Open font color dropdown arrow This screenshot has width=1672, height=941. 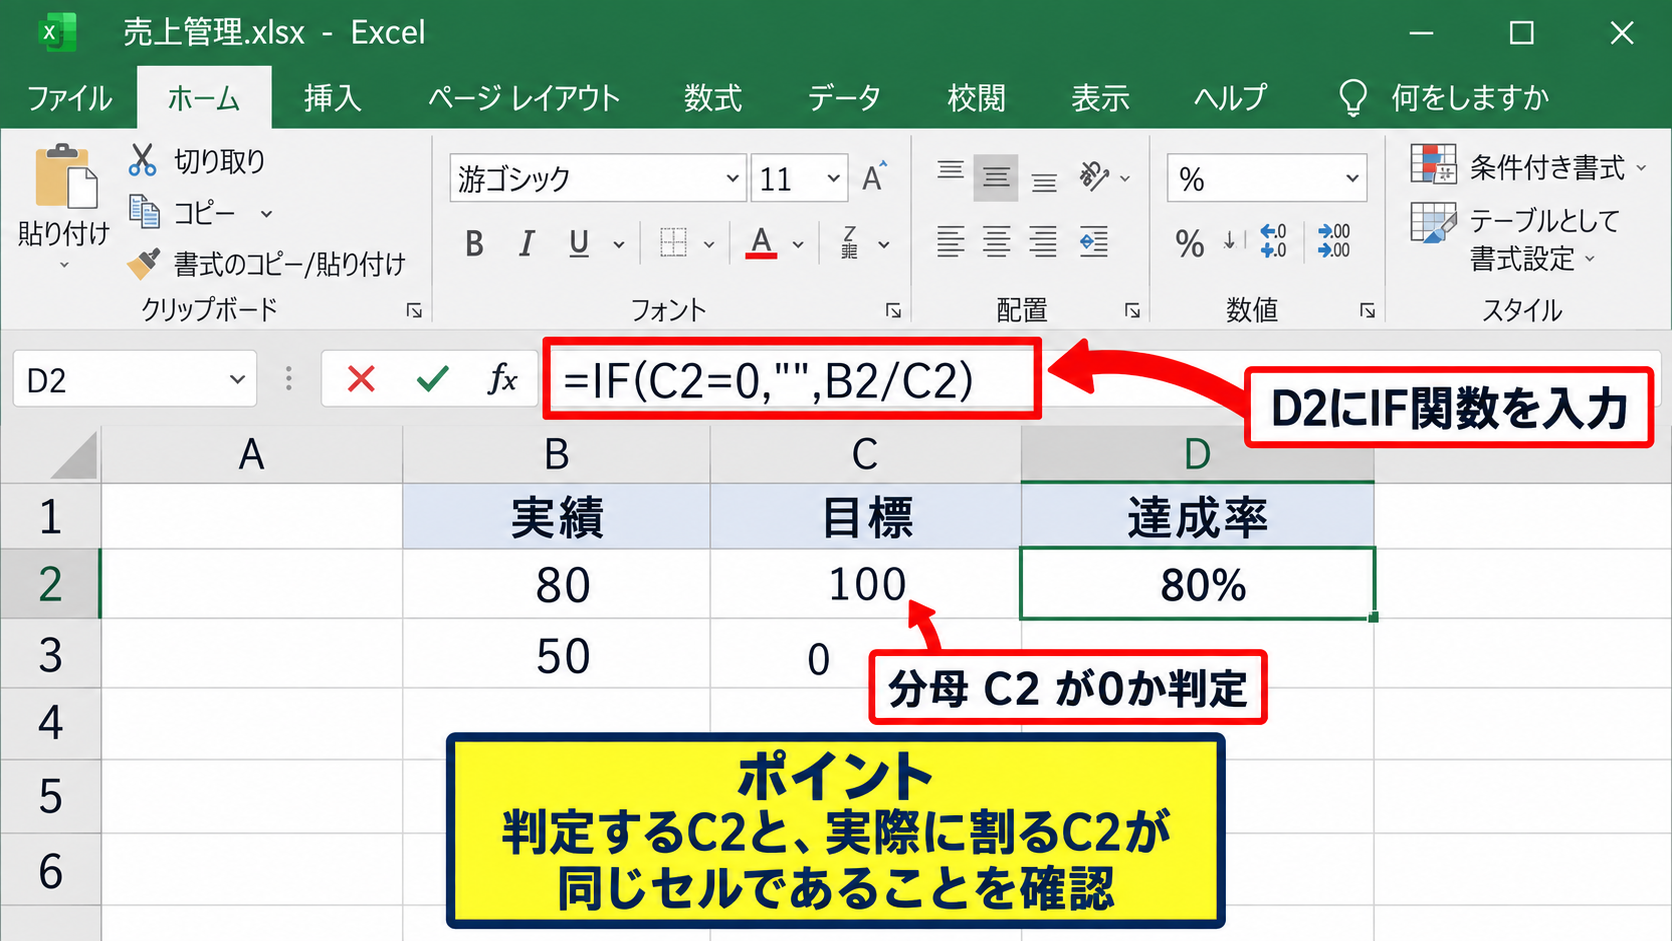tap(798, 244)
